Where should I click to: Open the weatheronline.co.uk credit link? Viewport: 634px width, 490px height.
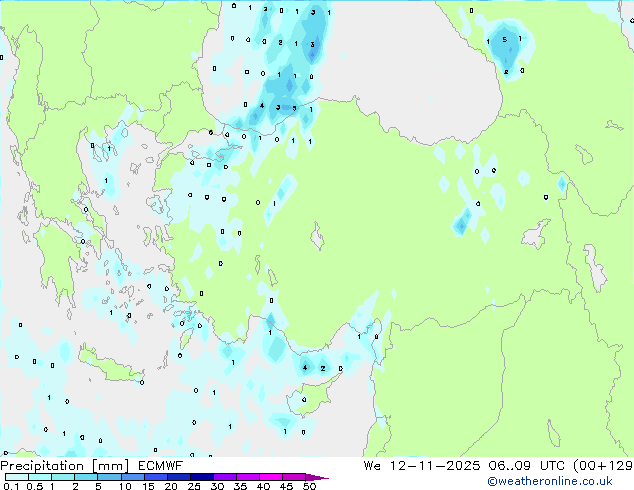550,481
